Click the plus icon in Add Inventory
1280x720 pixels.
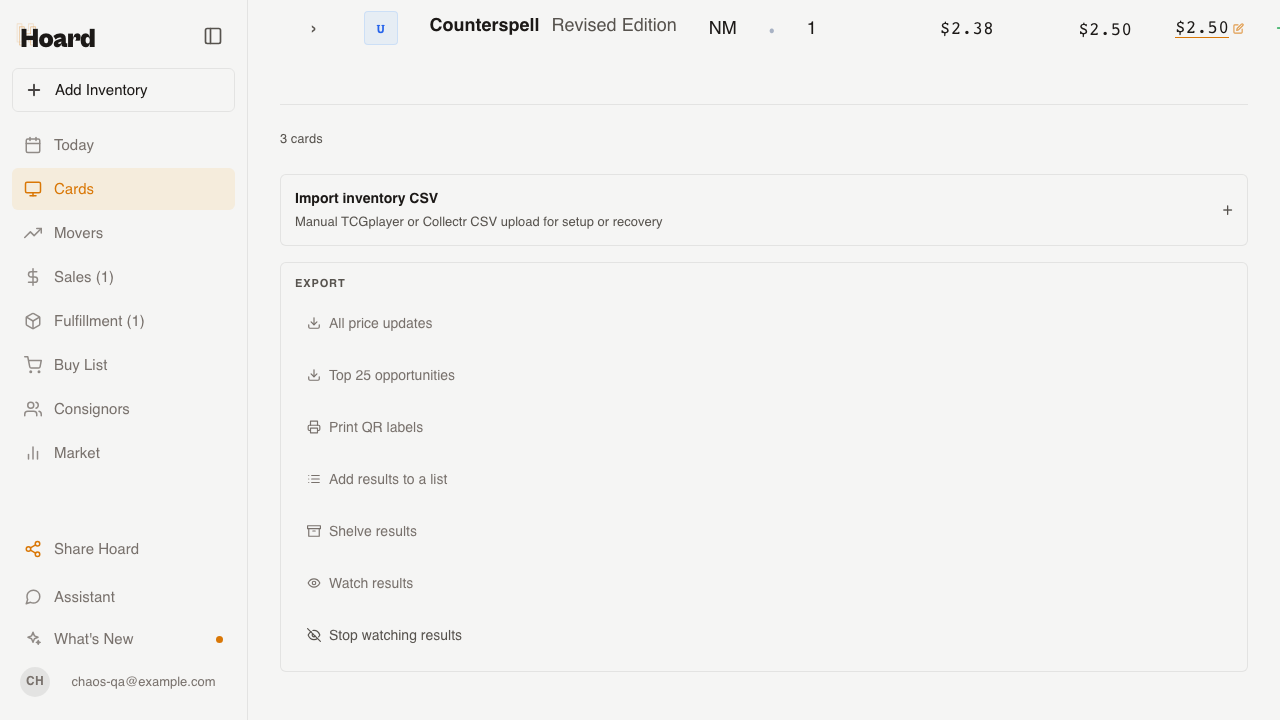[x=34, y=90]
